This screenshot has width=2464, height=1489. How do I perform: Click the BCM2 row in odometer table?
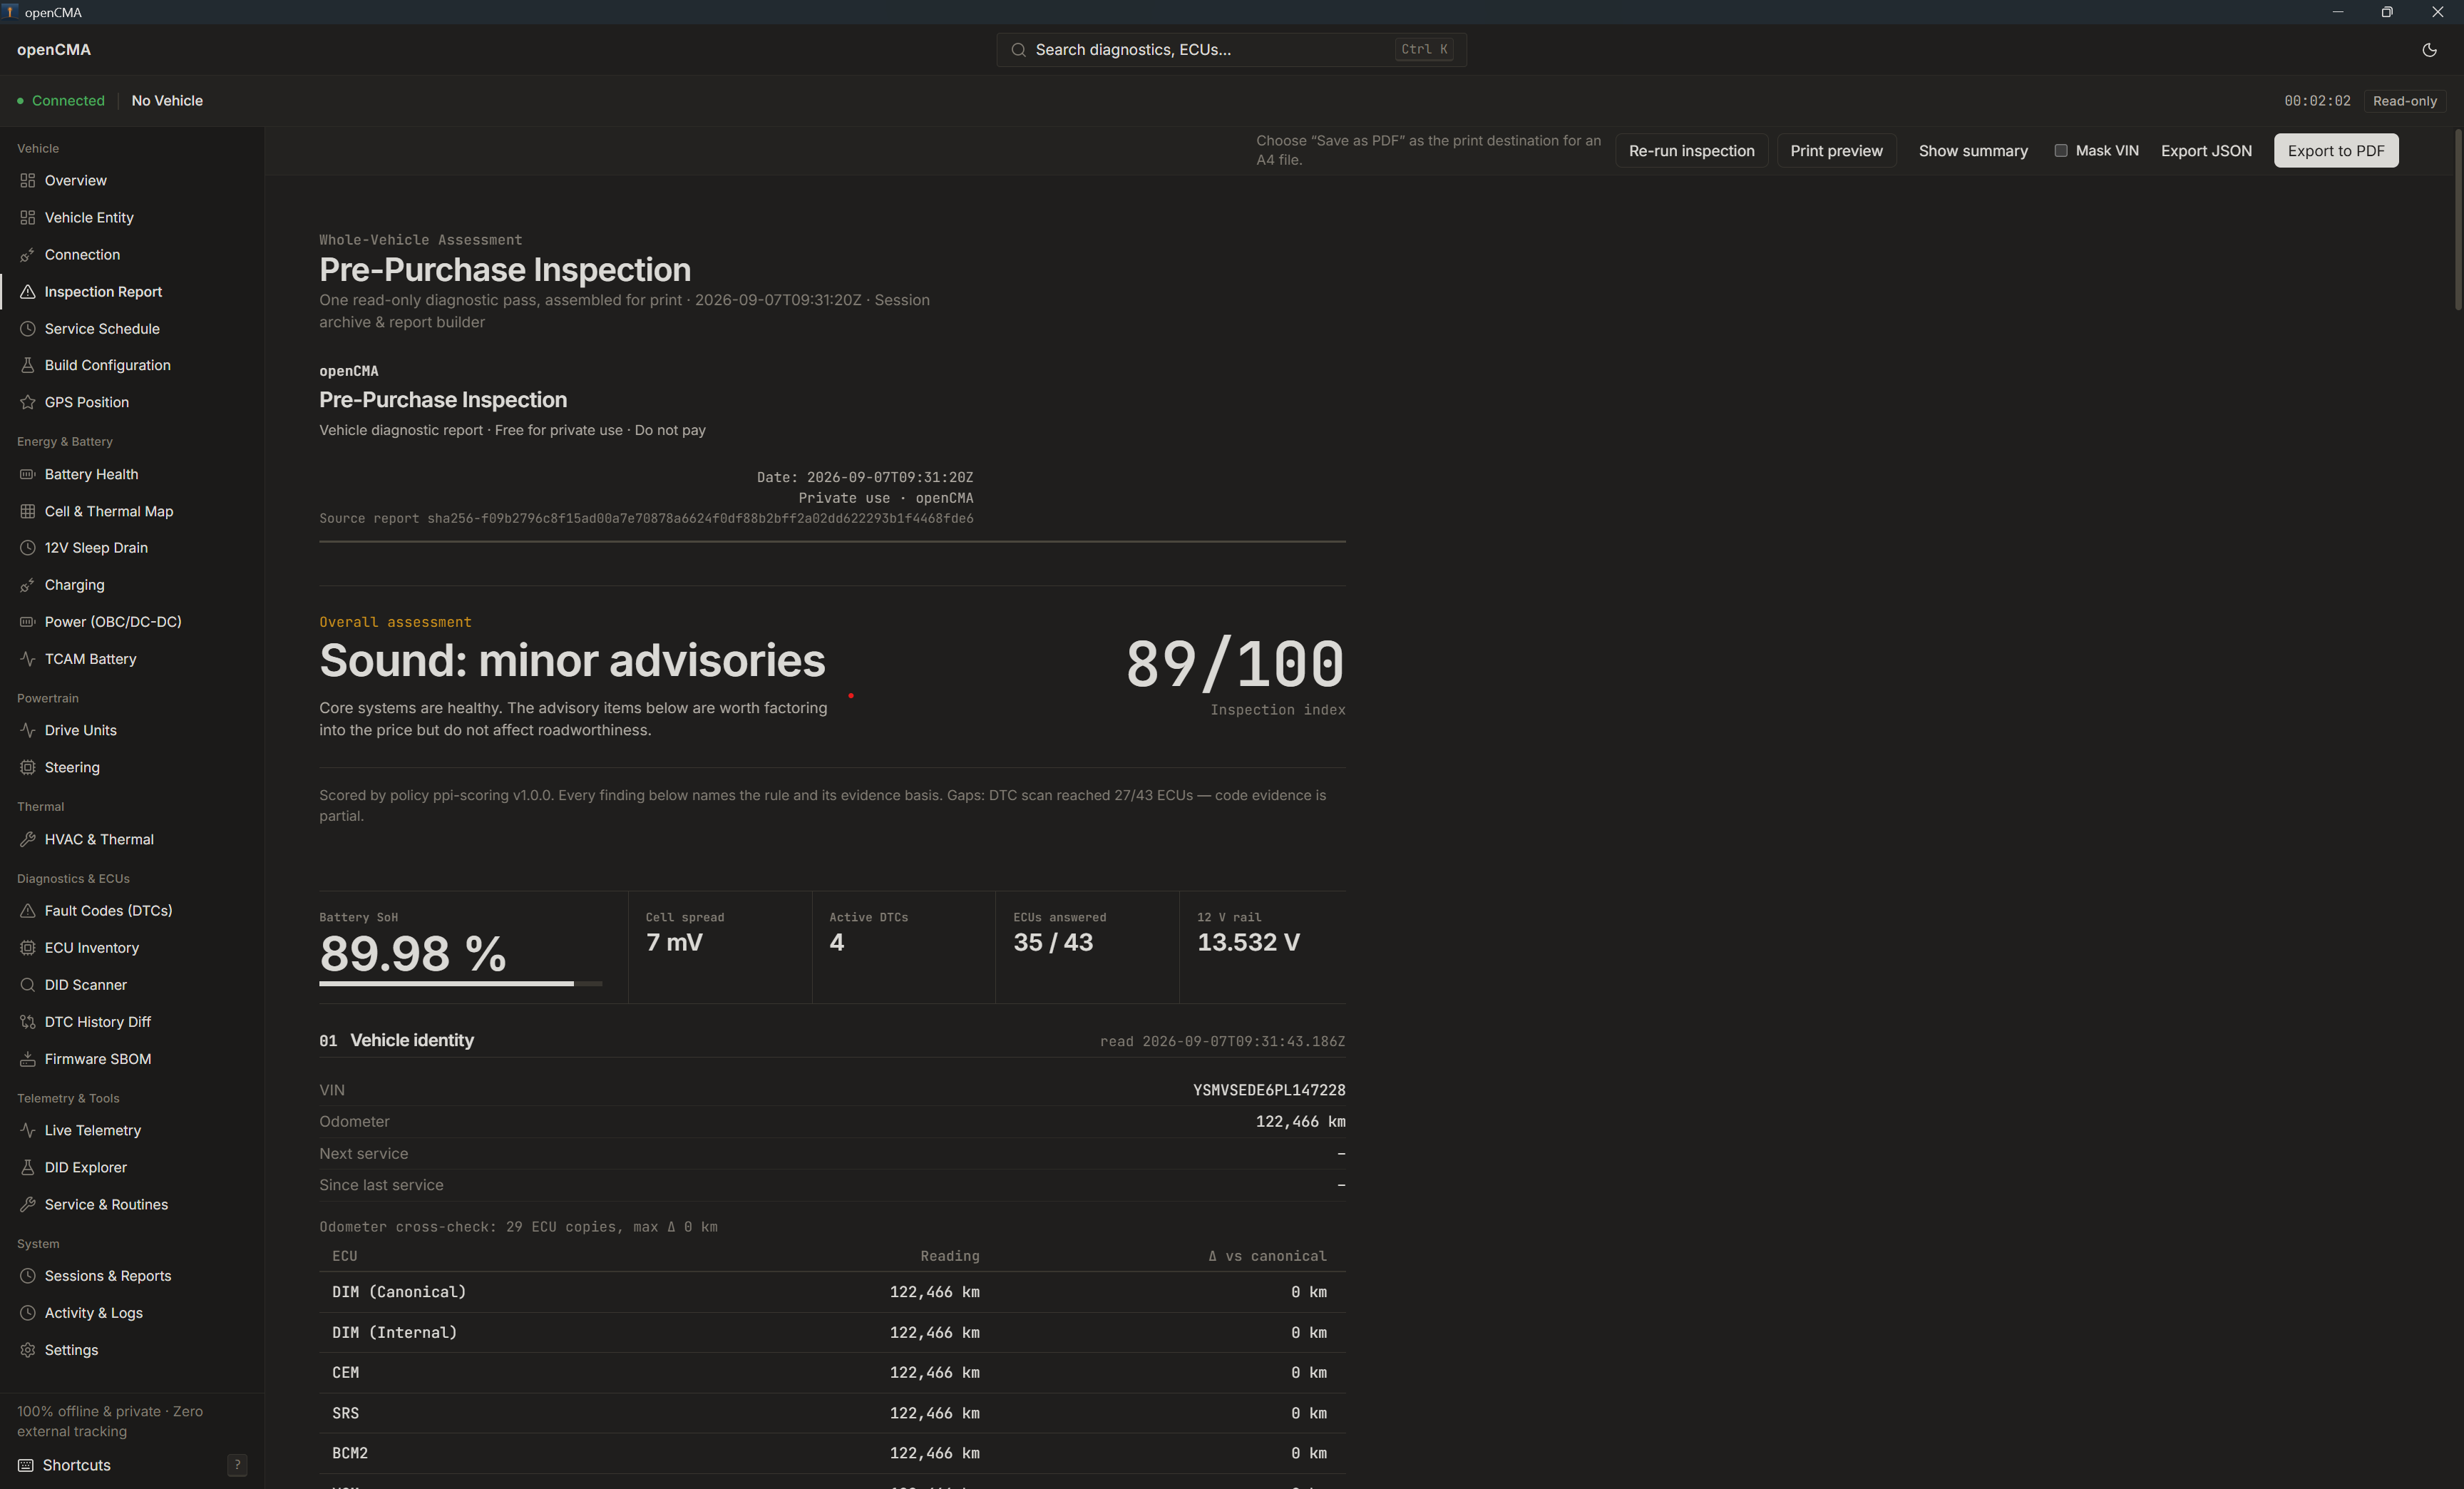[x=832, y=1453]
